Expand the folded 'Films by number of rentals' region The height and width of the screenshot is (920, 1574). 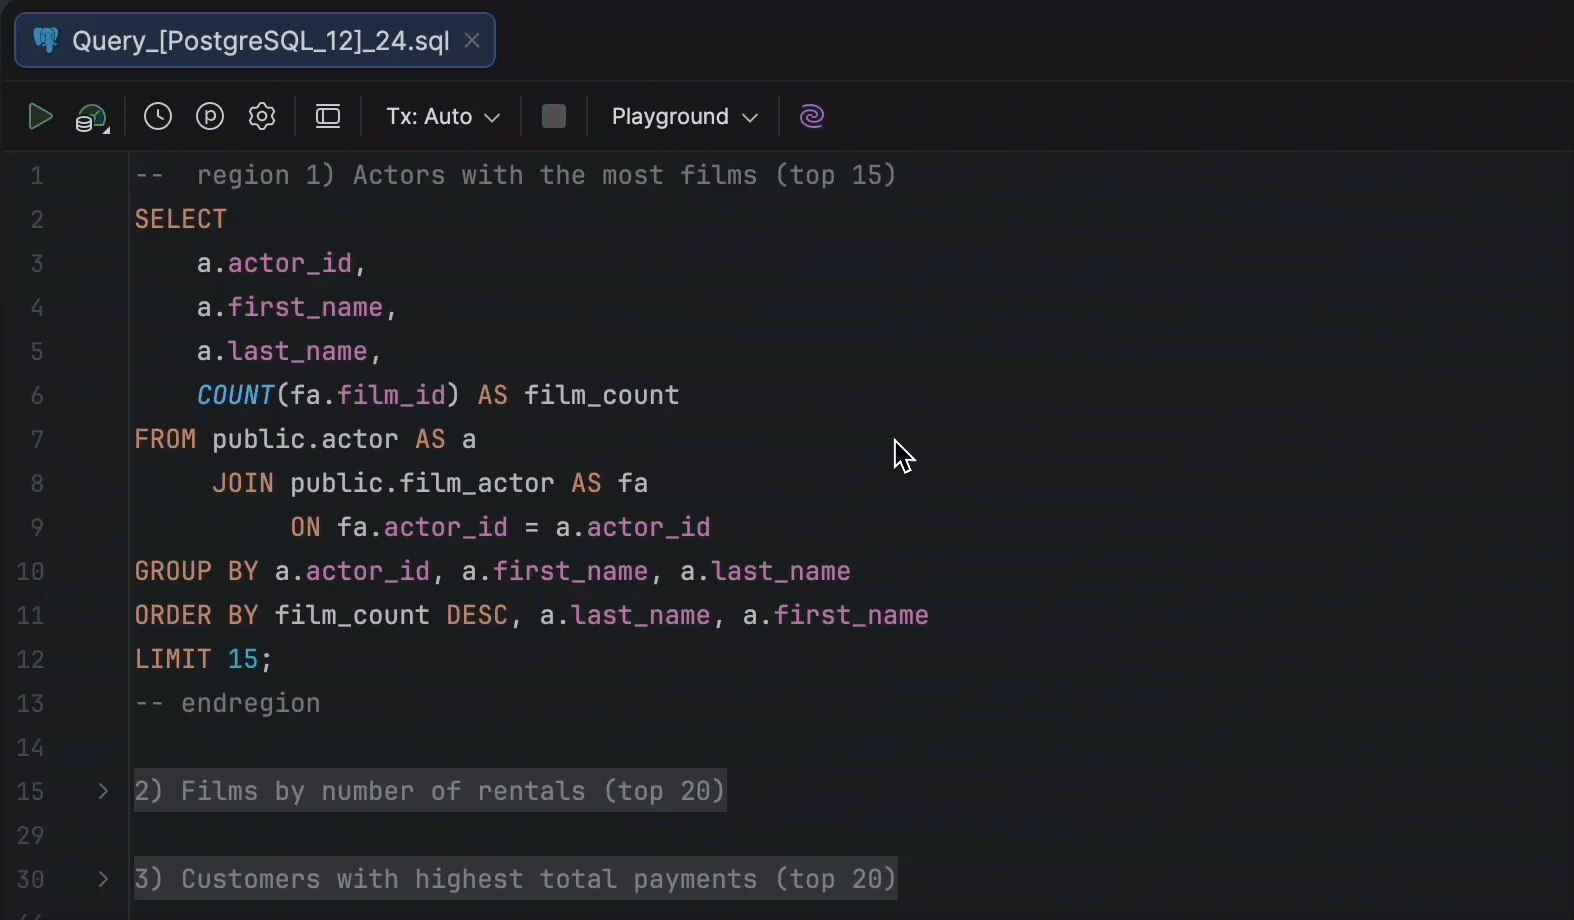103,792
